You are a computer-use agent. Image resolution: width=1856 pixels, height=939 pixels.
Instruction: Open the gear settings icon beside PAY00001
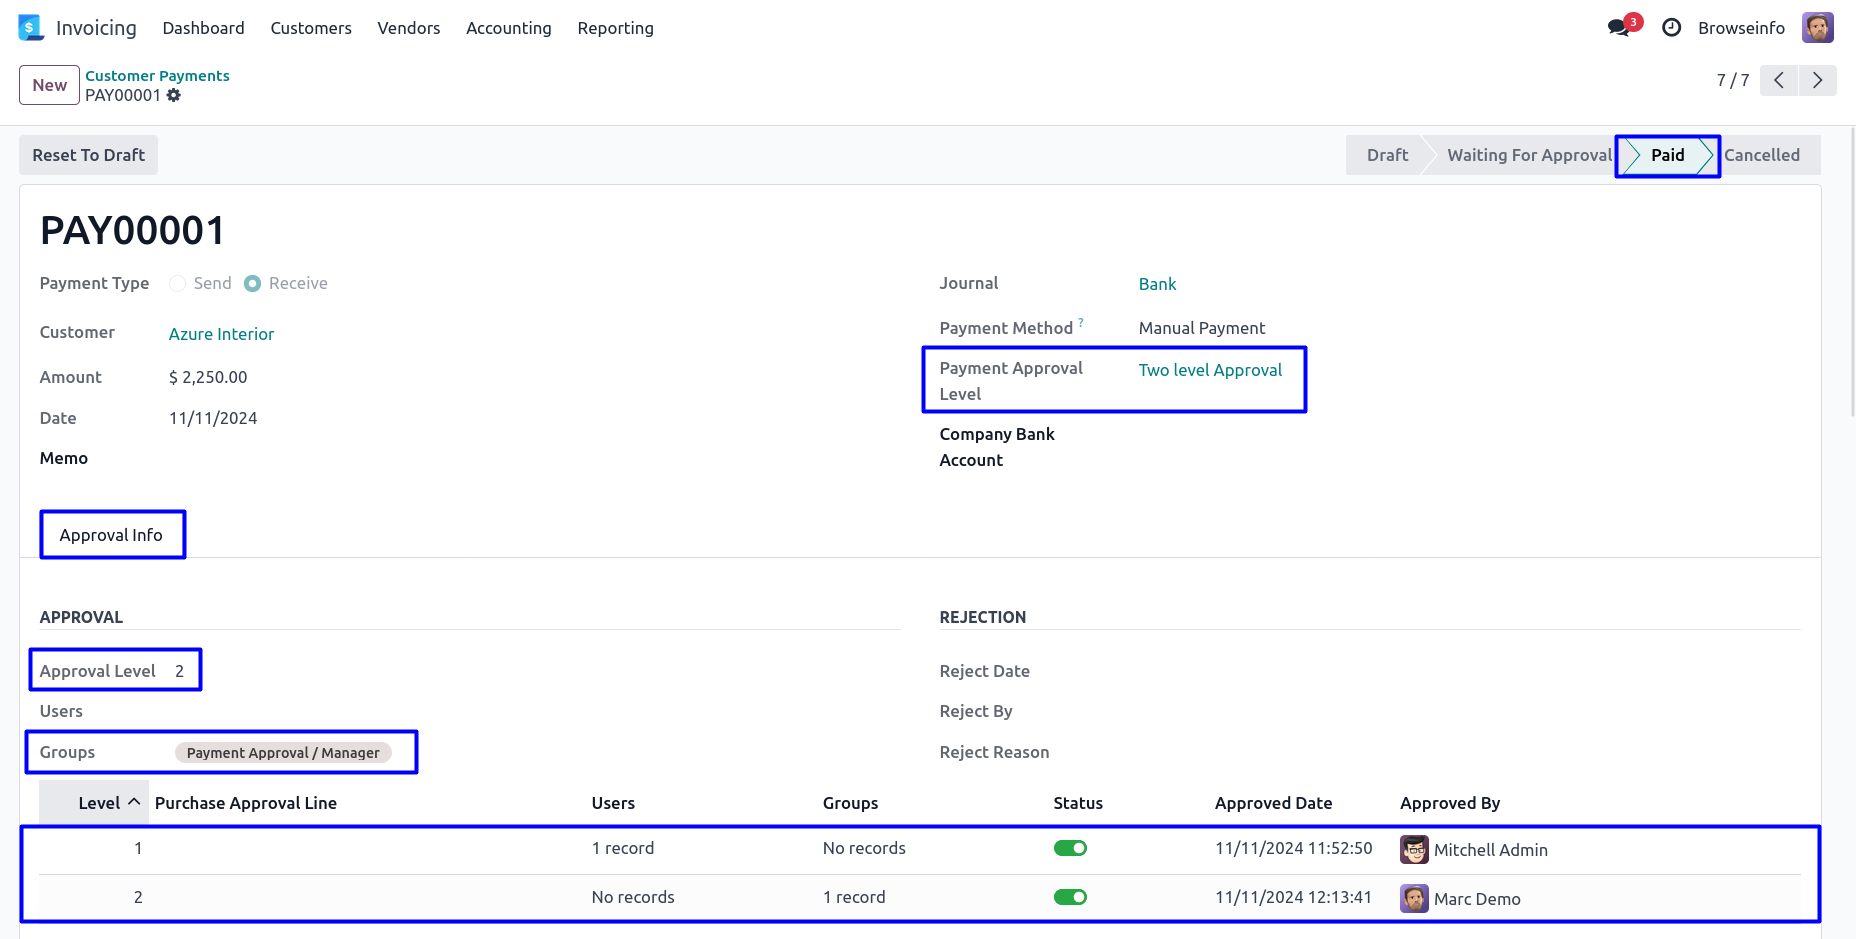[174, 96]
